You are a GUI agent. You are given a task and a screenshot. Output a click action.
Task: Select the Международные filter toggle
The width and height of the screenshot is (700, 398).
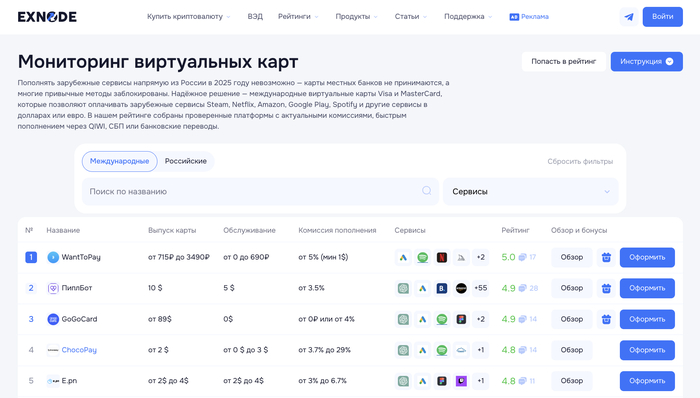click(x=120, y=161)
